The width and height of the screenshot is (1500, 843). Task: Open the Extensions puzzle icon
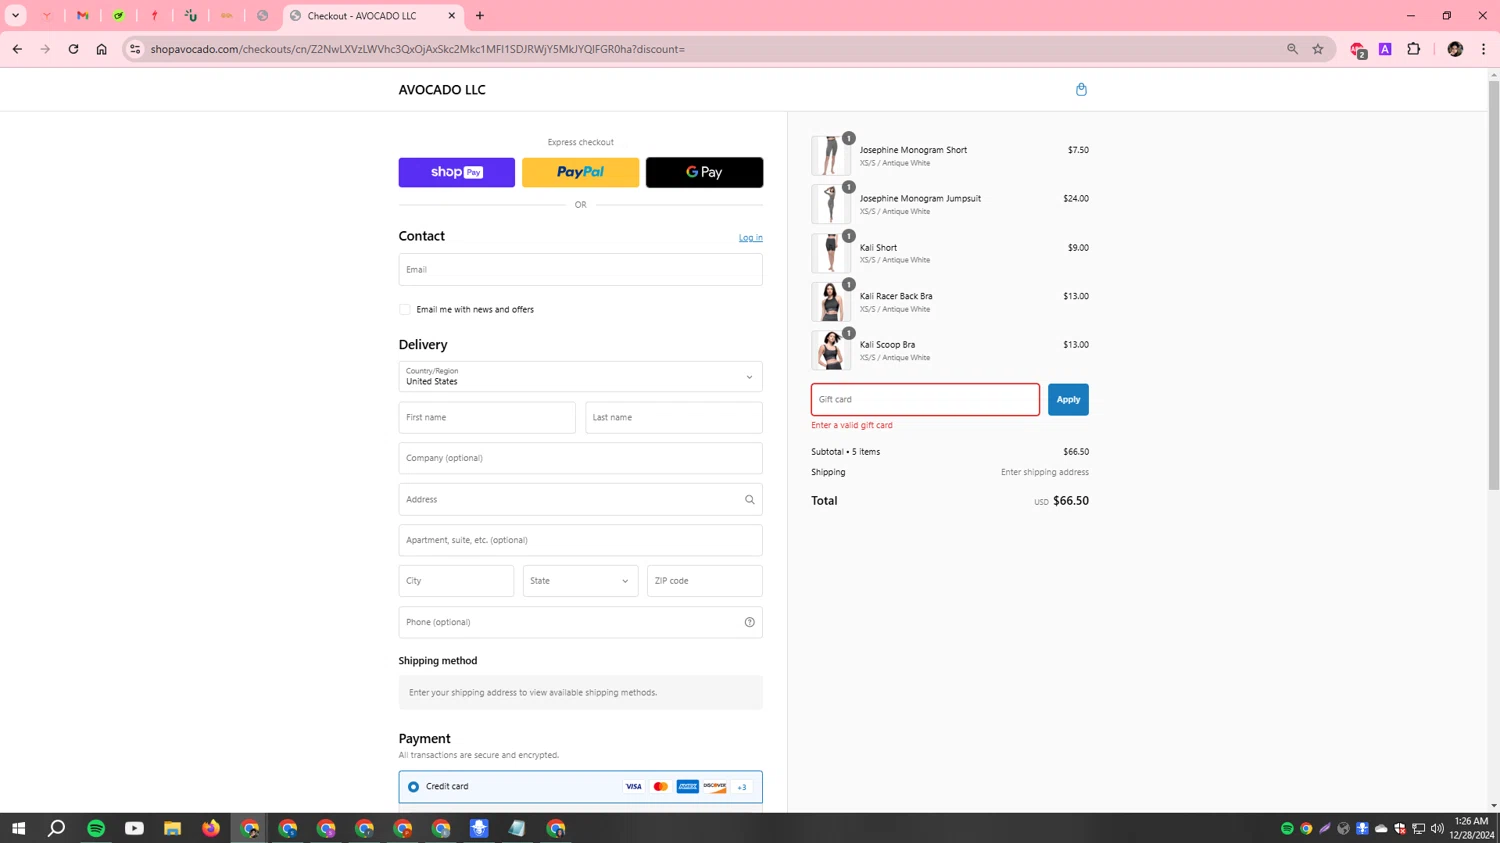[1414, 49]
